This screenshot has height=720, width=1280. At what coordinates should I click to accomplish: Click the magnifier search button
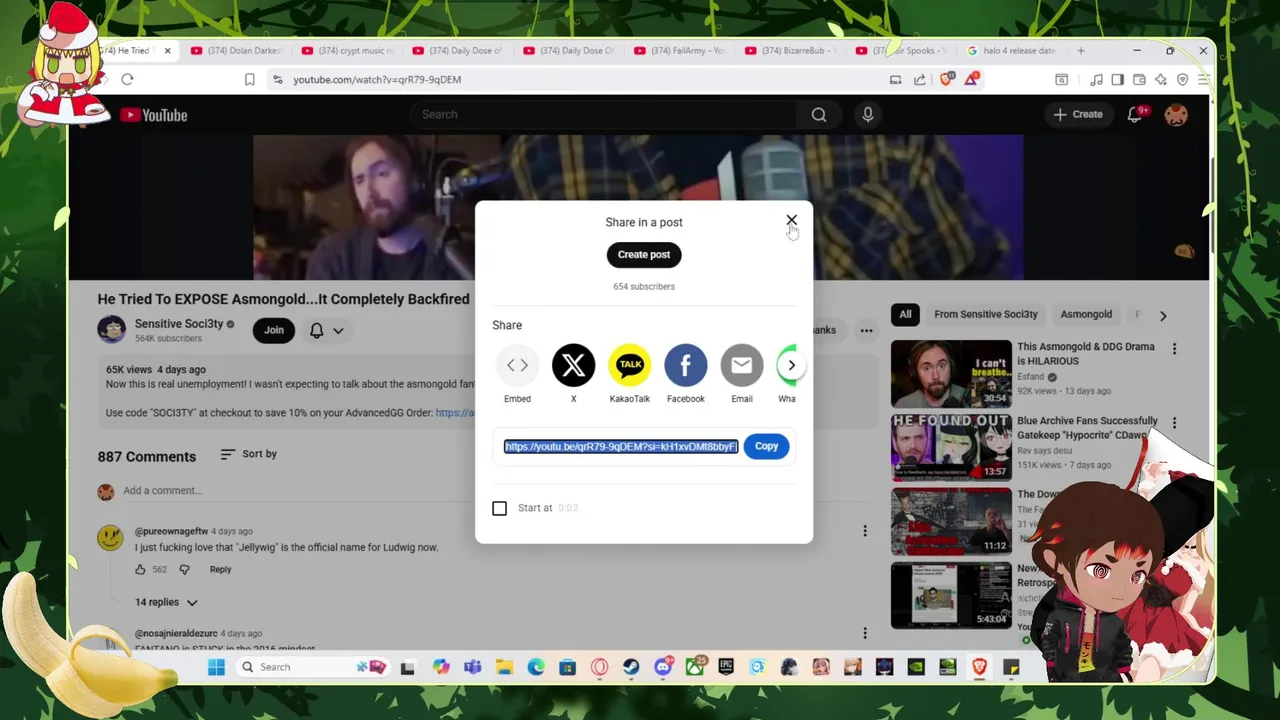[x=819, y=114]
